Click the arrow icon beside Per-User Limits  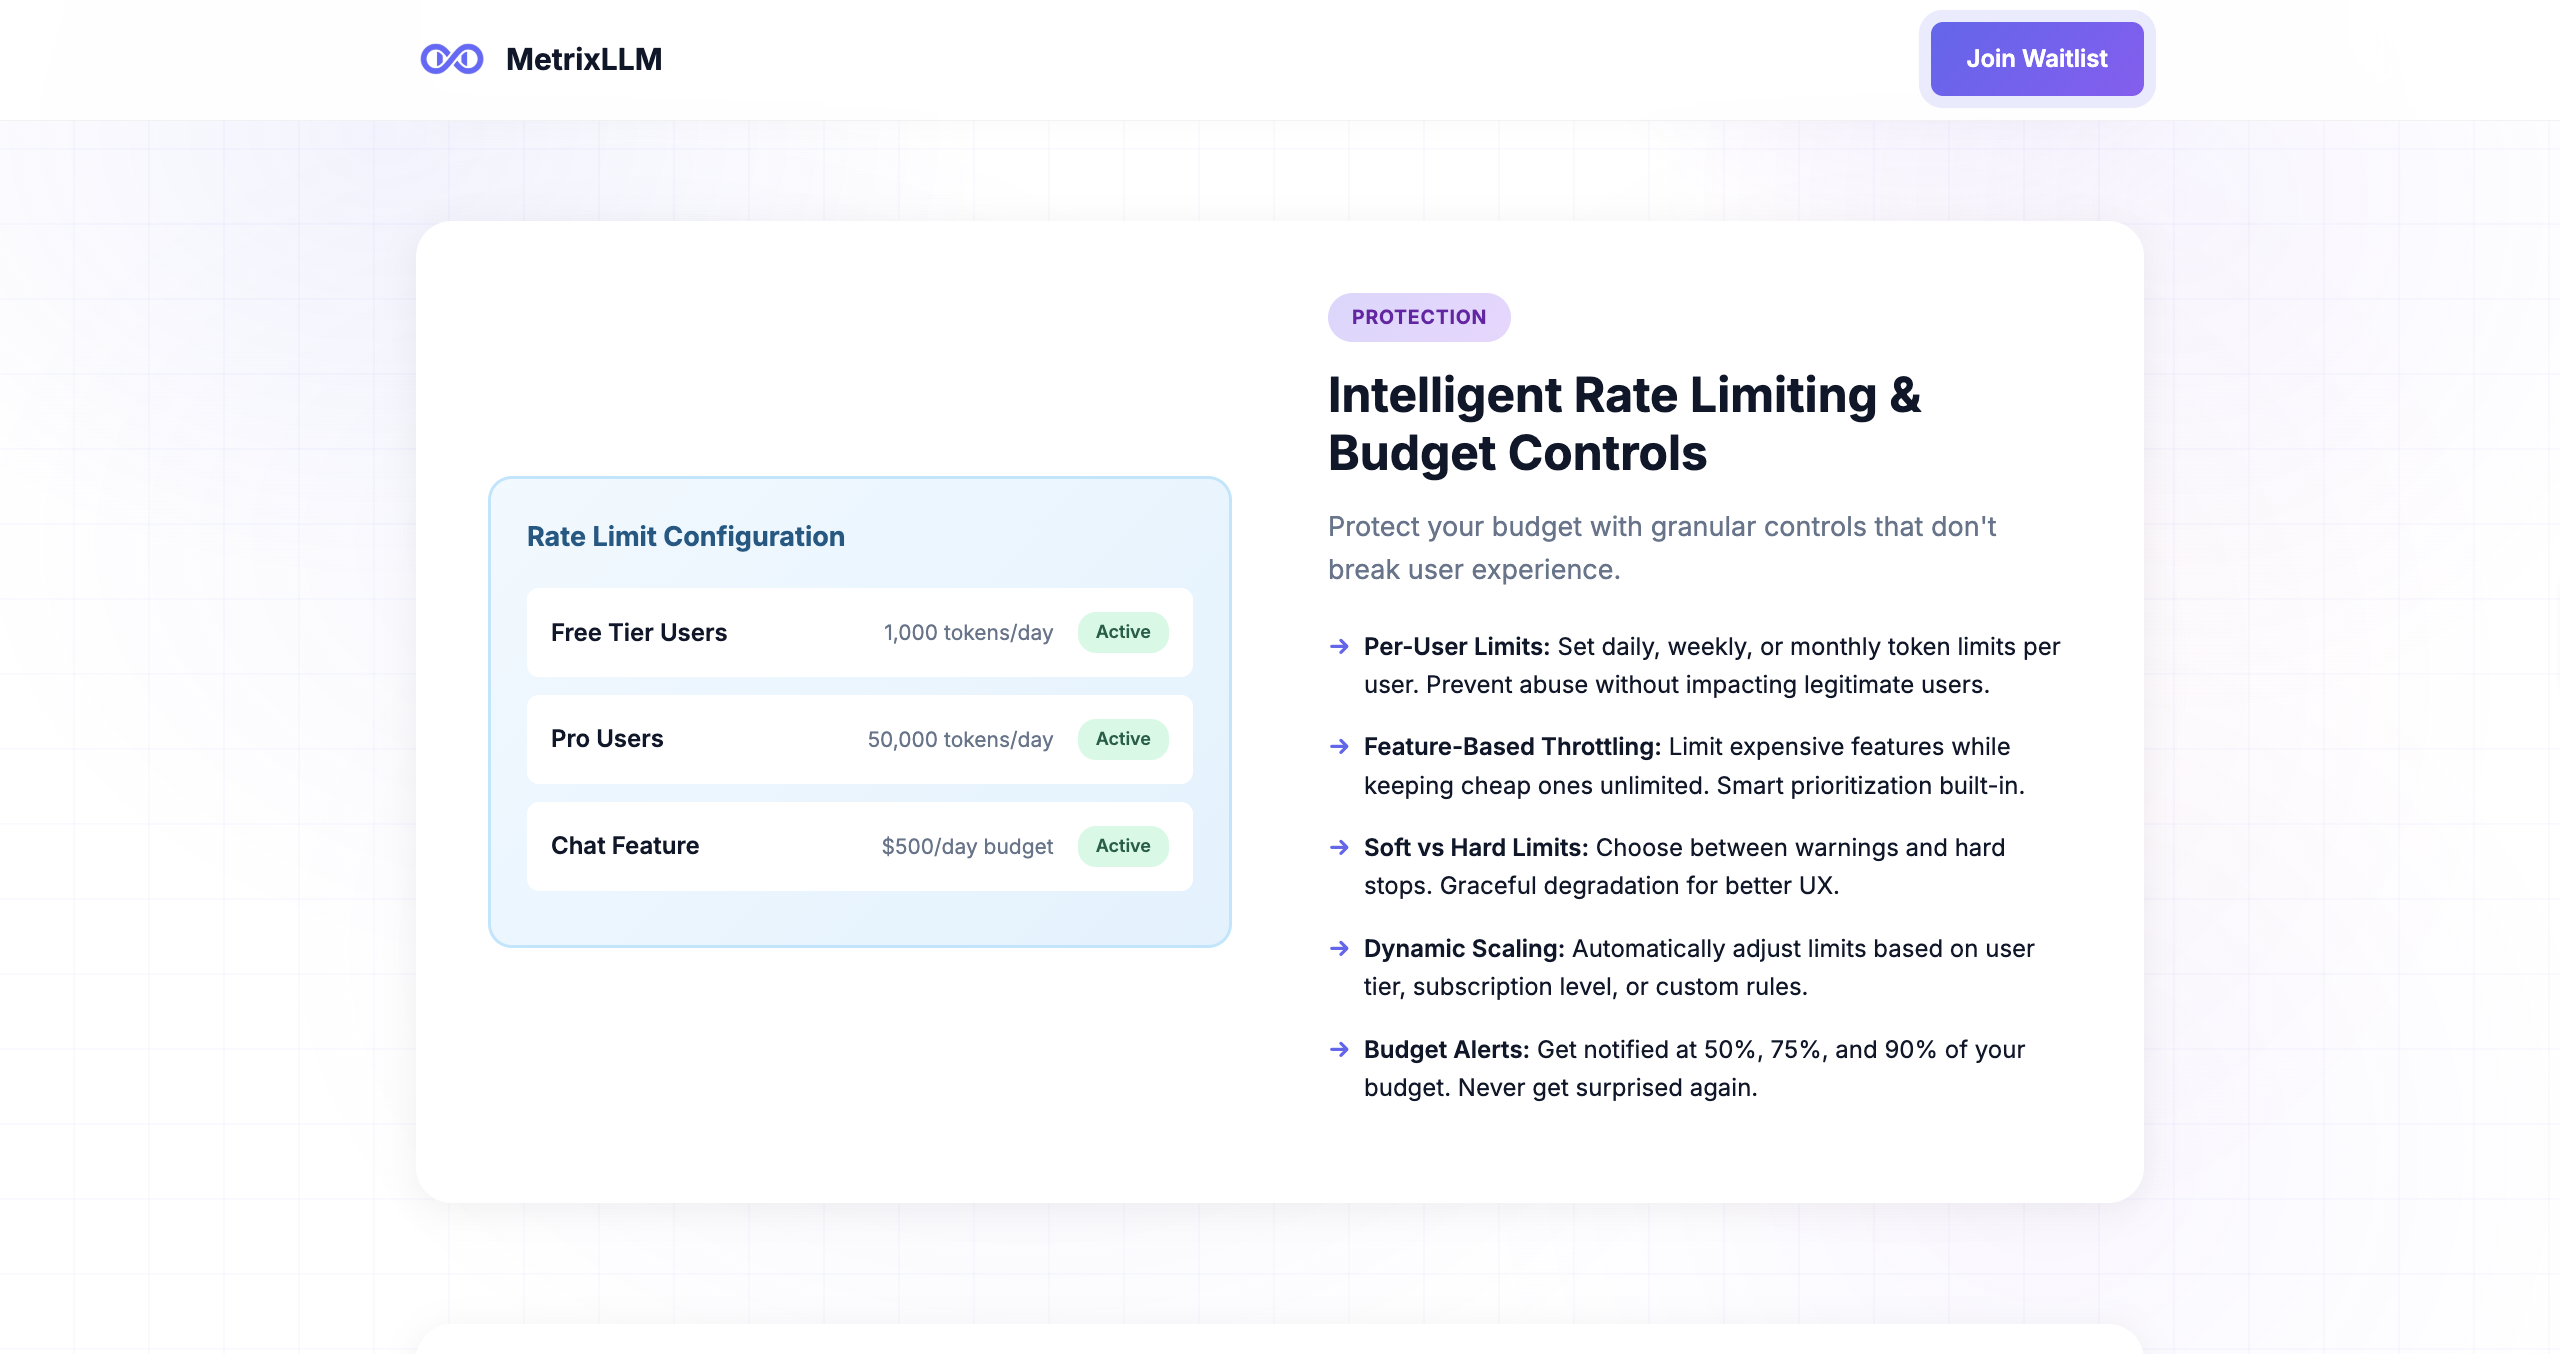click(1339, 647)
